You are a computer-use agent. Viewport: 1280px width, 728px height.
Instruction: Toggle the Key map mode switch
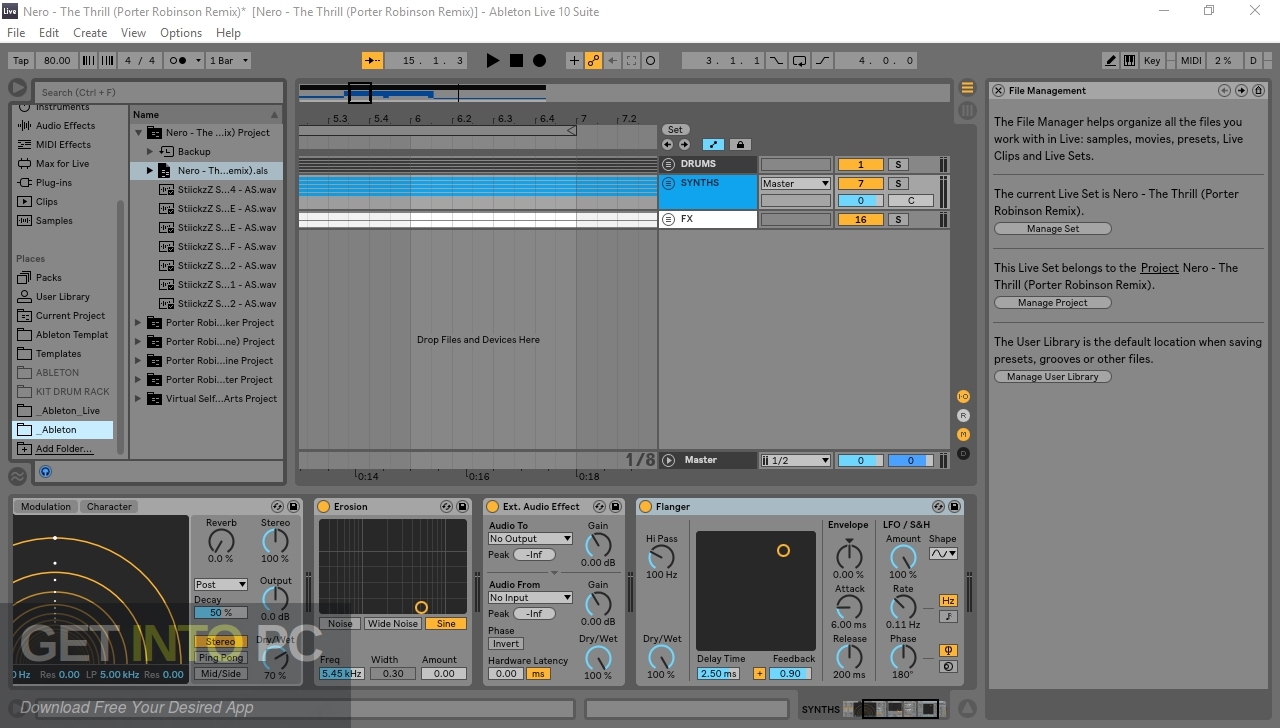pos(1152,61)
